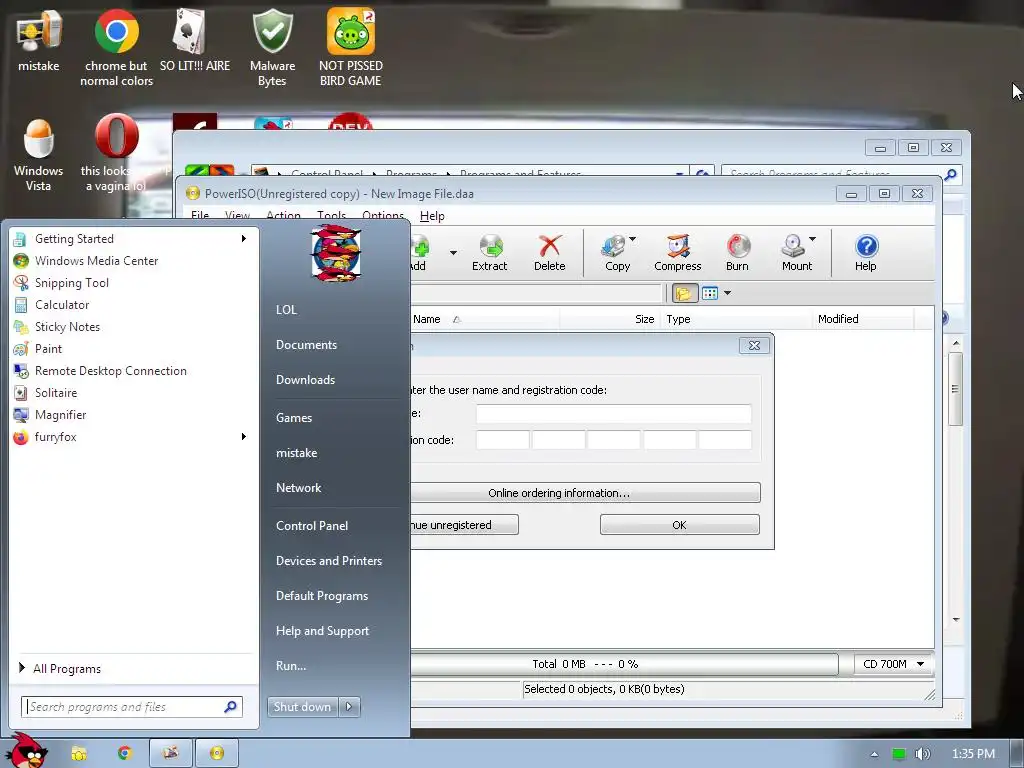The height and width of the screenshot is (768, 1024).
Task: Click the PowerISO disc taskbar button
Action: pos(217,753)
